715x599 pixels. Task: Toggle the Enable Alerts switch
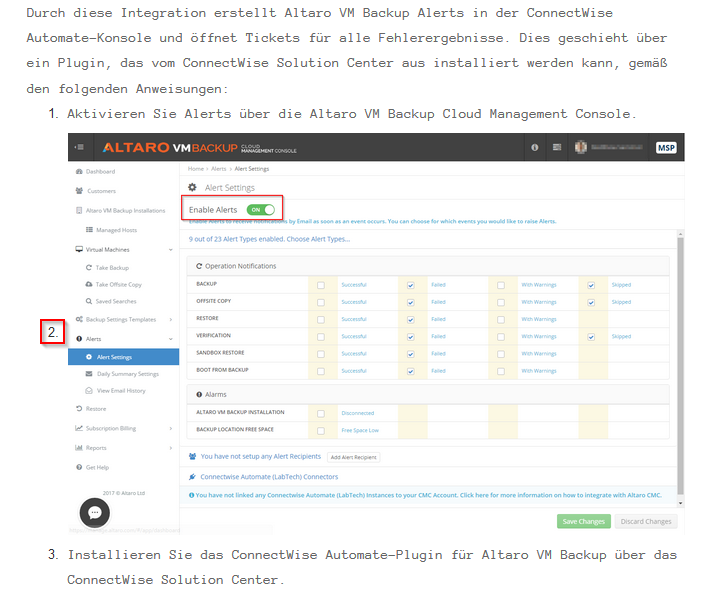pyautogui.click(x=261, y=210)
